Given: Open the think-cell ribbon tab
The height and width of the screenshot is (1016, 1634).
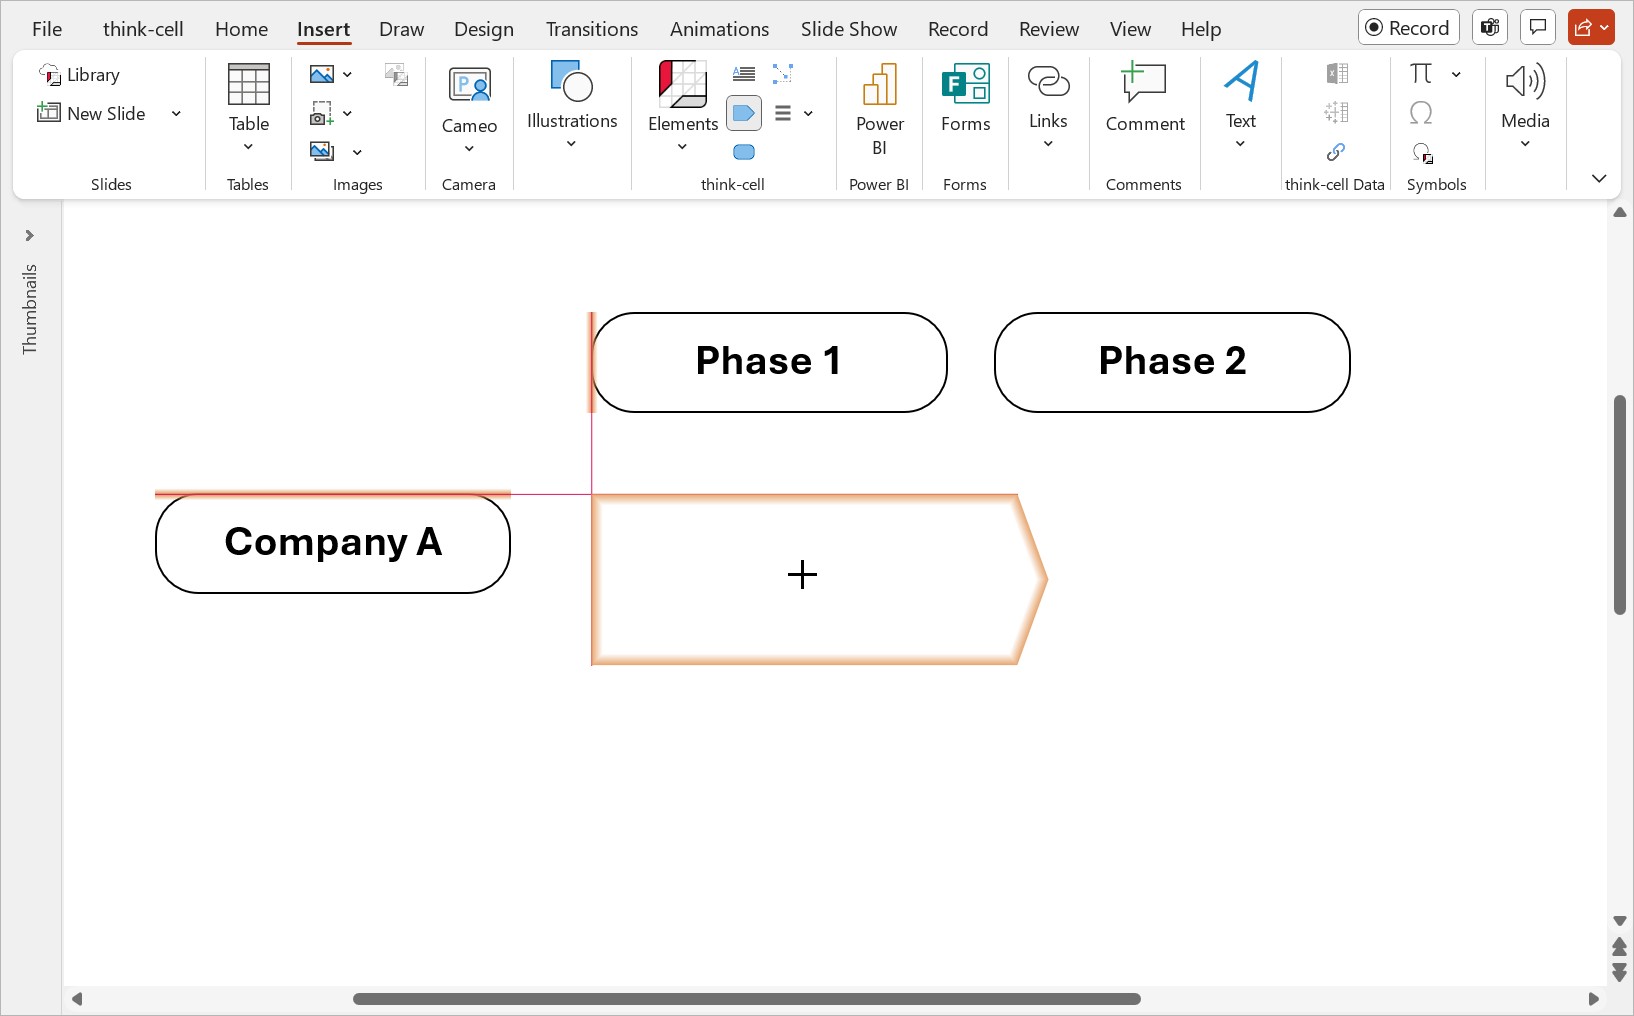Looking at the screenshot, I should [x=143, y=29].
